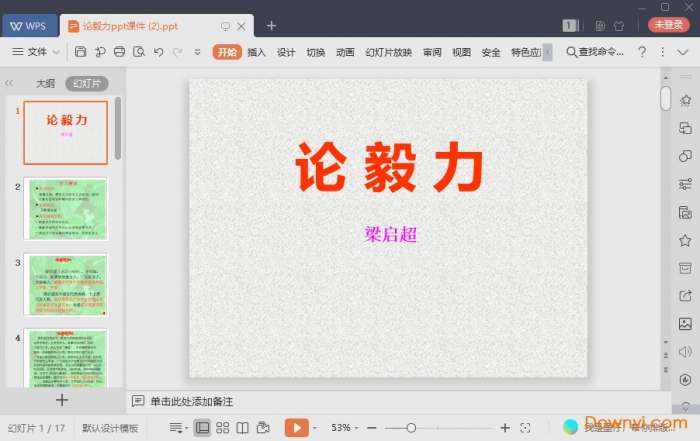Click the print icon in the toolbar
This screenshot has width=700, height=441.
pyautogui.click(x=120, y=52)
